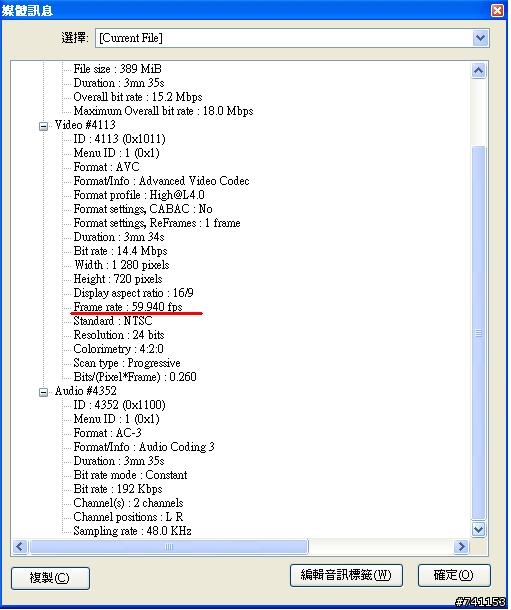Select the Bit rate : 14.4 Mbps row
The image size is (511, 610).
coord(120,251)
